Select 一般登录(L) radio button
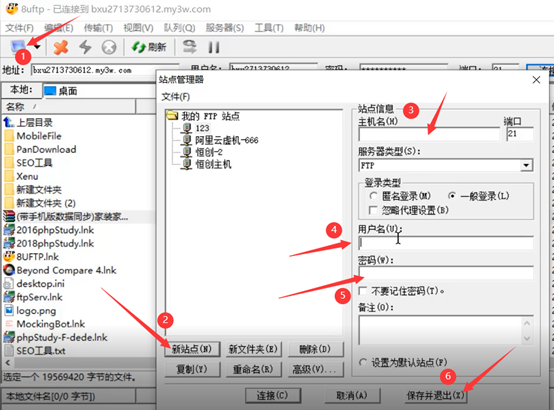The image size is (554, 410). tap(452, 196)
